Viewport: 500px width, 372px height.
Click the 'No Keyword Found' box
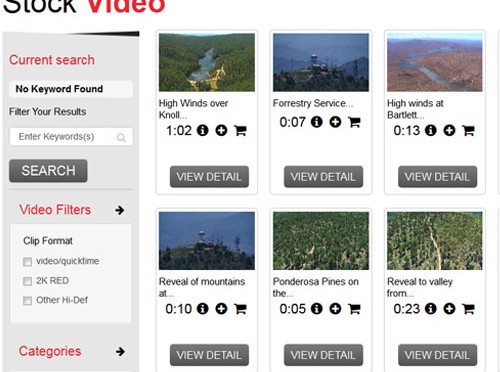pos(71,89)
